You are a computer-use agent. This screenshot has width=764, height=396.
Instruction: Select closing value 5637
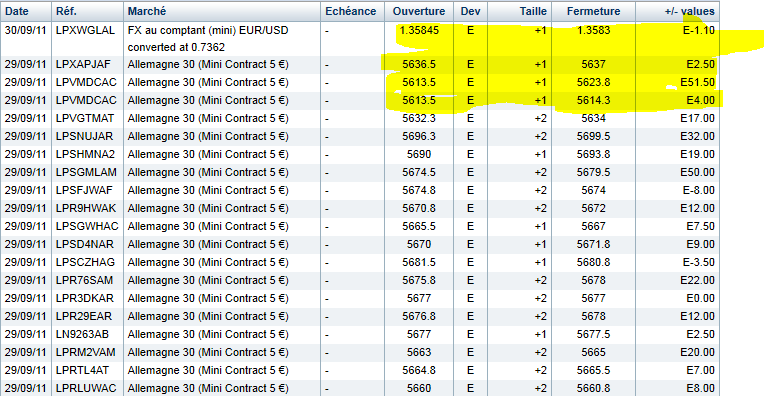[593, 64]
